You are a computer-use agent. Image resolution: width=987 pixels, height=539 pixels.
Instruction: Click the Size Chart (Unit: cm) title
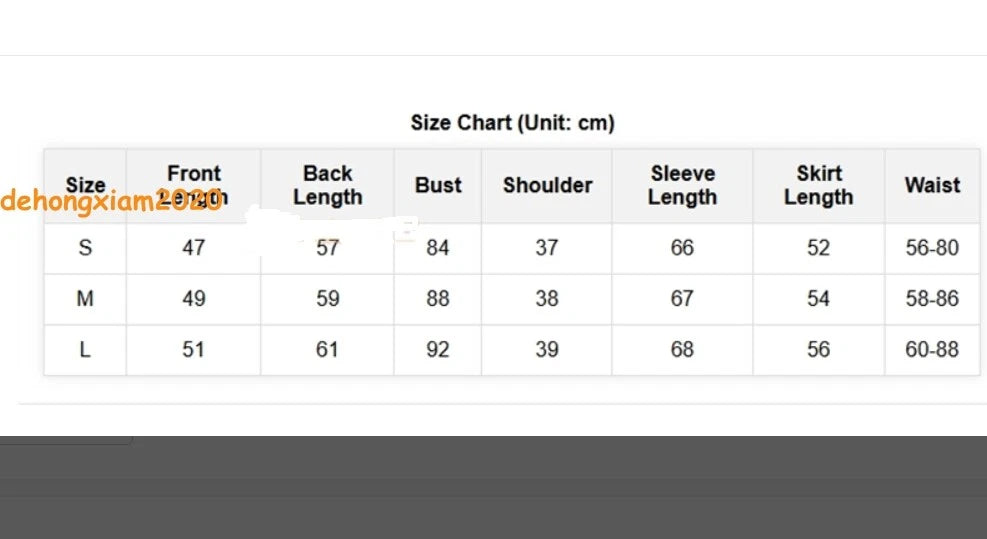pyautogui.click(x=512, y=122)
